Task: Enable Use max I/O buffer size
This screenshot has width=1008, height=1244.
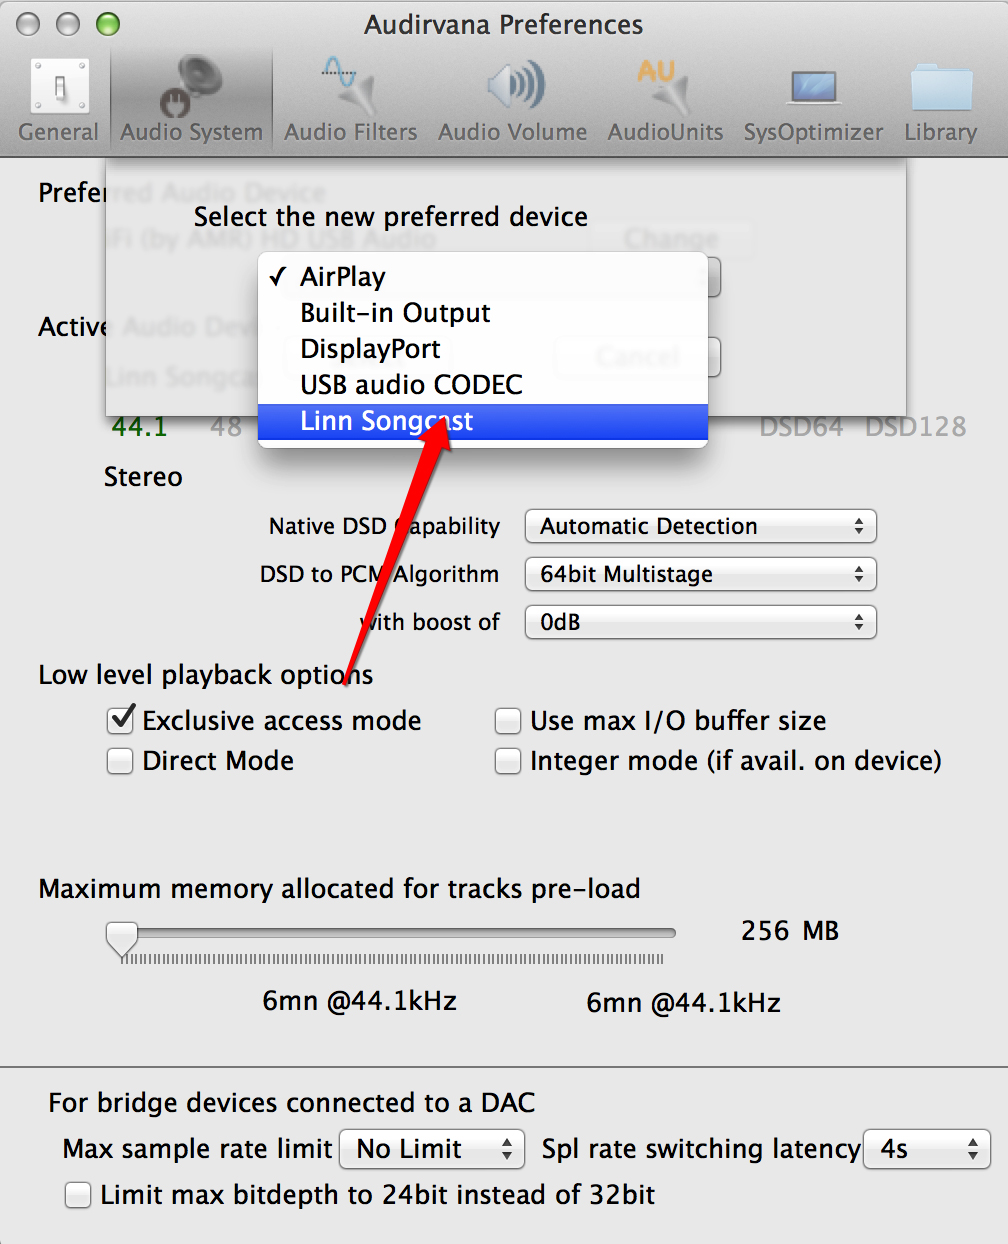Action: 508,721
